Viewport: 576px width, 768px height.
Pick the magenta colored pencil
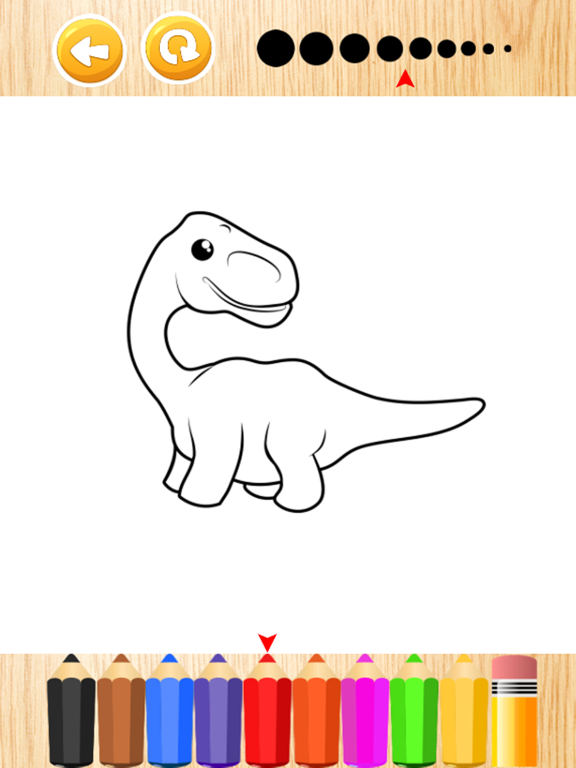365,711
